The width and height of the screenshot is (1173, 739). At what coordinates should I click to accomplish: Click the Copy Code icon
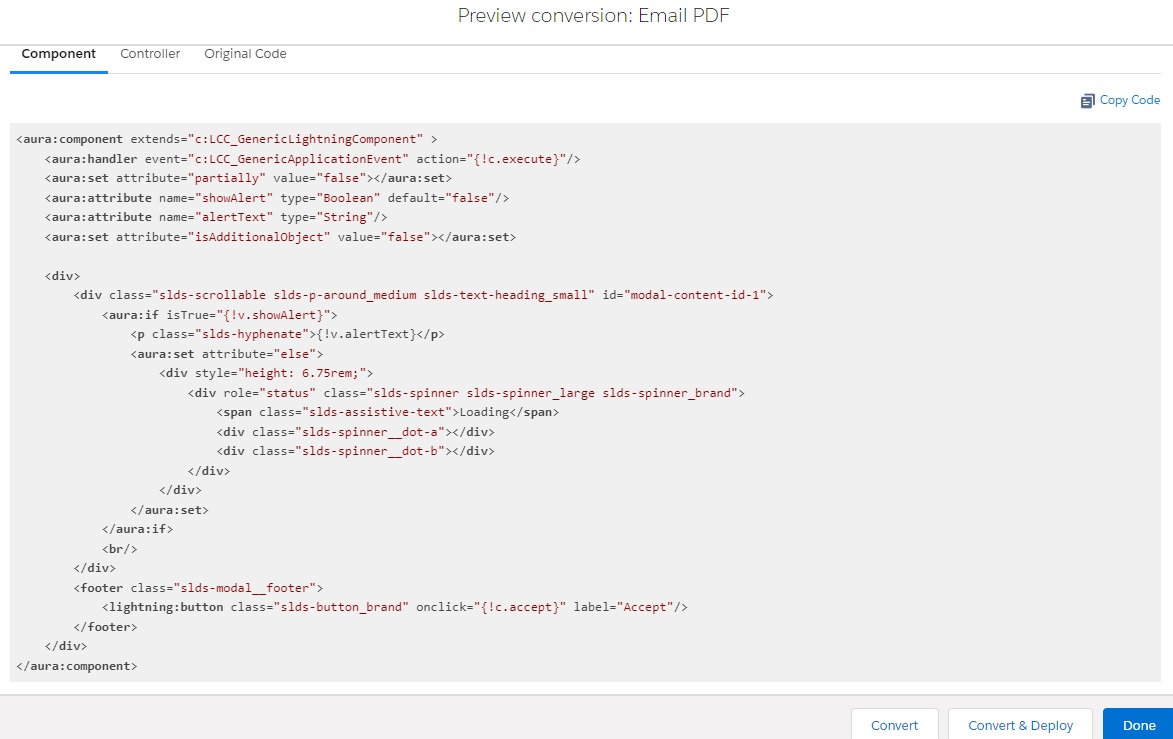(x=1087, y=100)
